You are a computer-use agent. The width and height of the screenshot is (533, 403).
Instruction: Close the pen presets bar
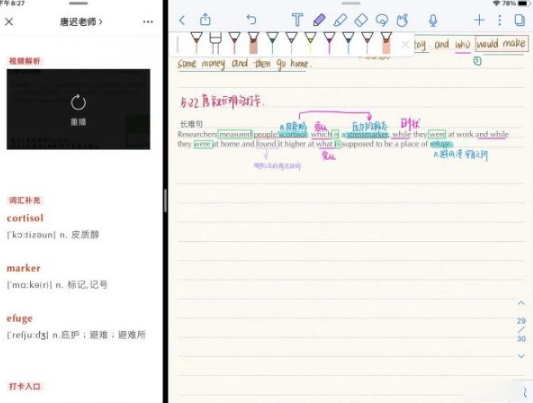(x=405, y=45)
